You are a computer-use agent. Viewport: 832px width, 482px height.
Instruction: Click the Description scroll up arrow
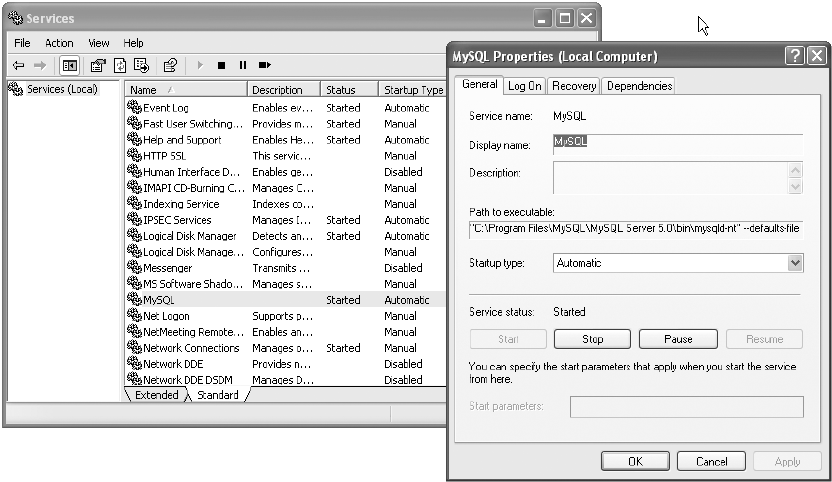point(795,170)
